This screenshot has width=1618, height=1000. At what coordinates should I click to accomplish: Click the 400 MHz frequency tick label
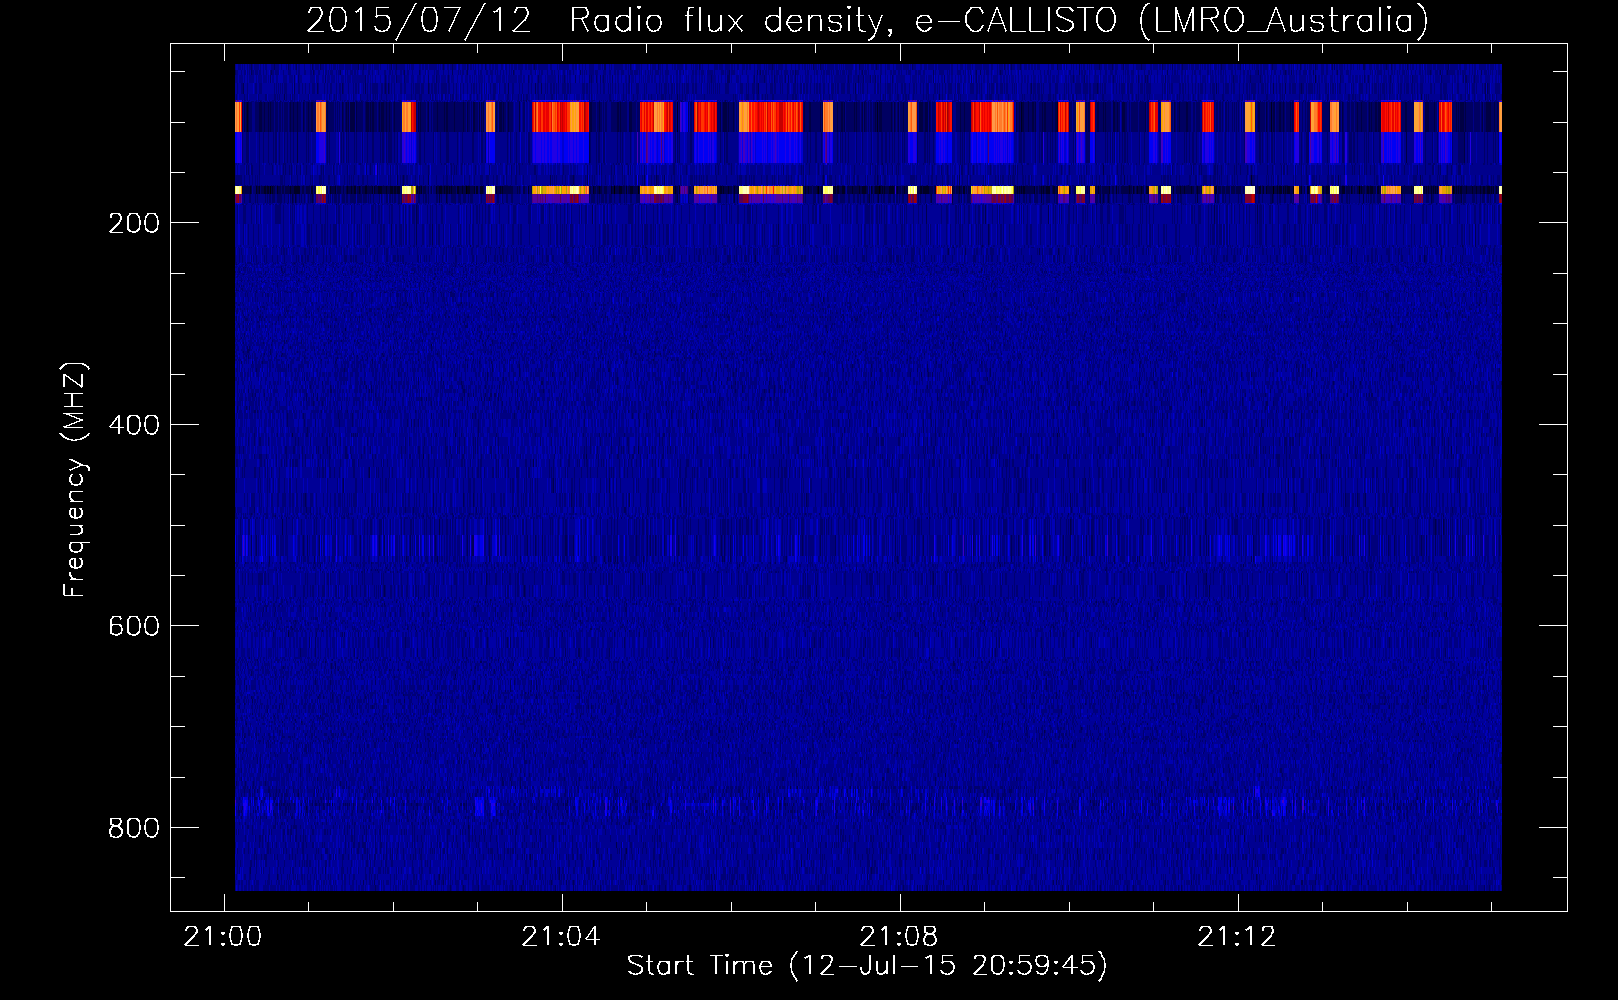point(134,425)
